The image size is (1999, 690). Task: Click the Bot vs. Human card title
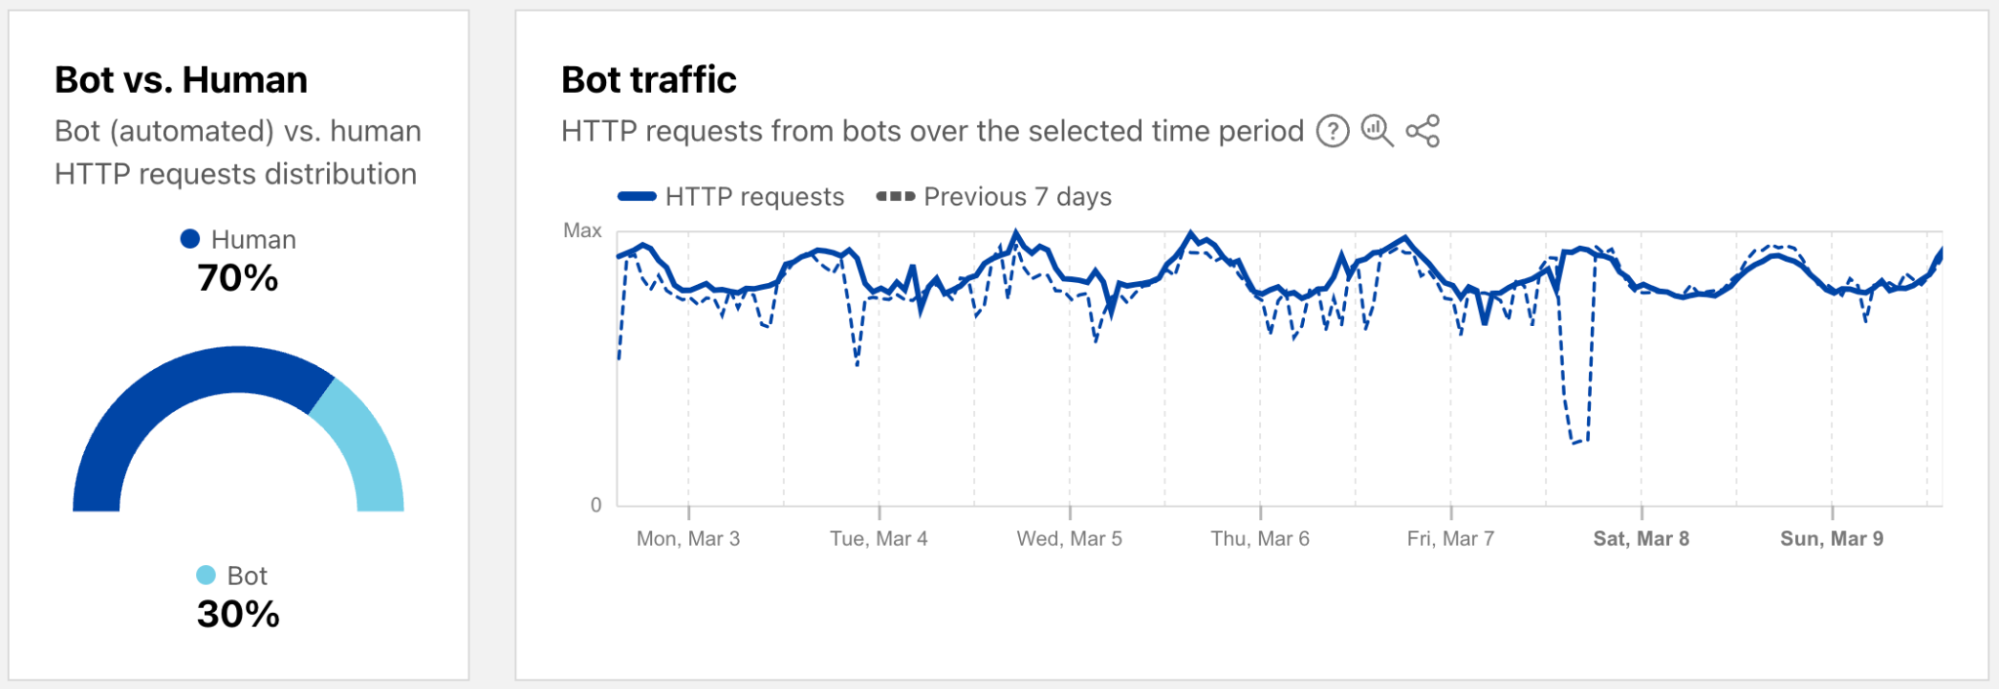point(181,80)
